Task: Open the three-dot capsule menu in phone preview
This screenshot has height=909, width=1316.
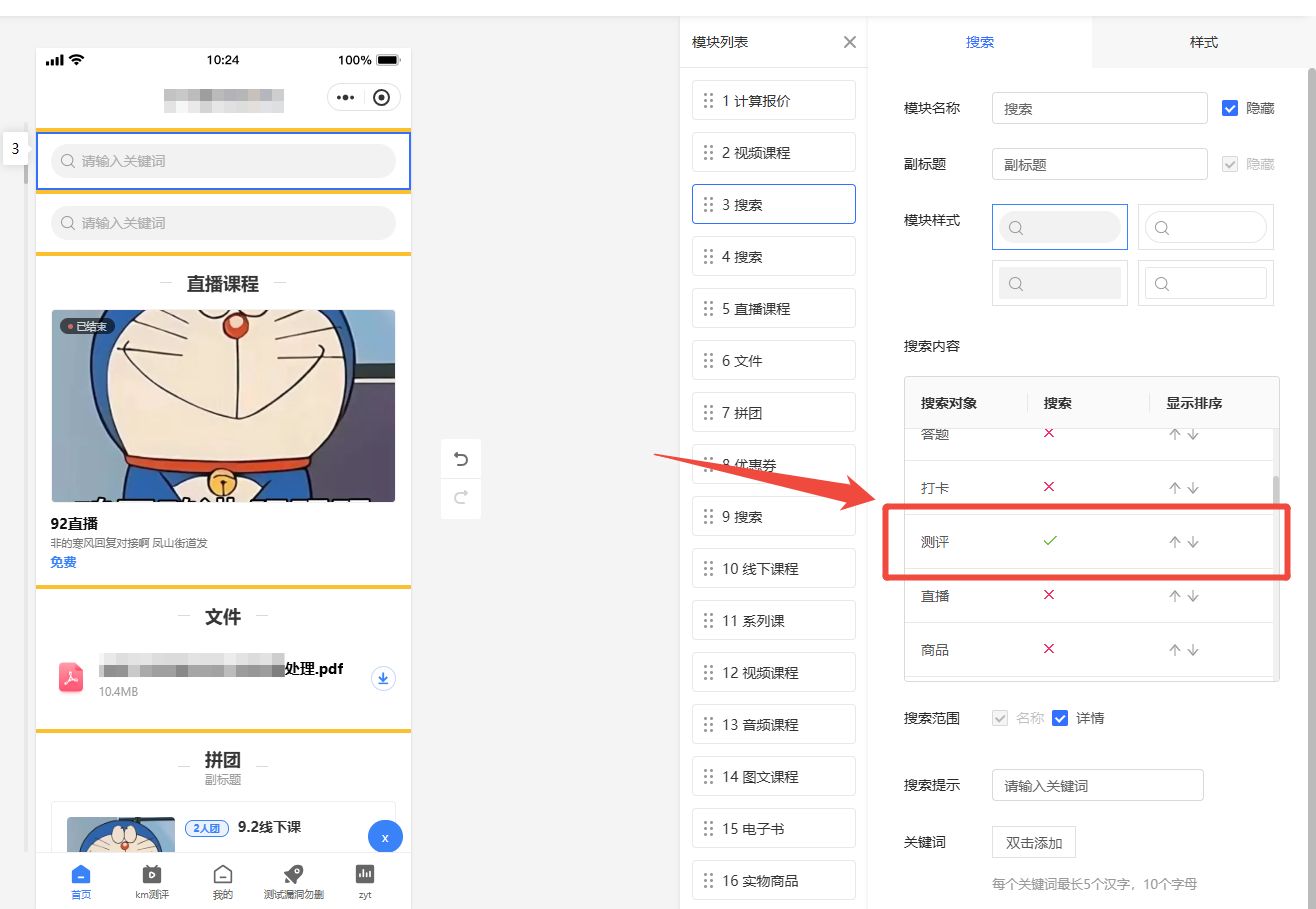Action: pyautogui.click(x=345, y=97)
